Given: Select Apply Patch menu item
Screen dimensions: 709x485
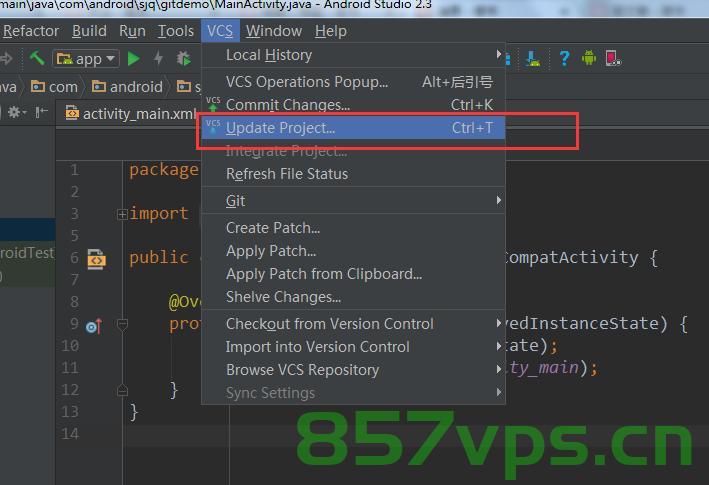Looking at the screenshot, I should click(353, 251).
